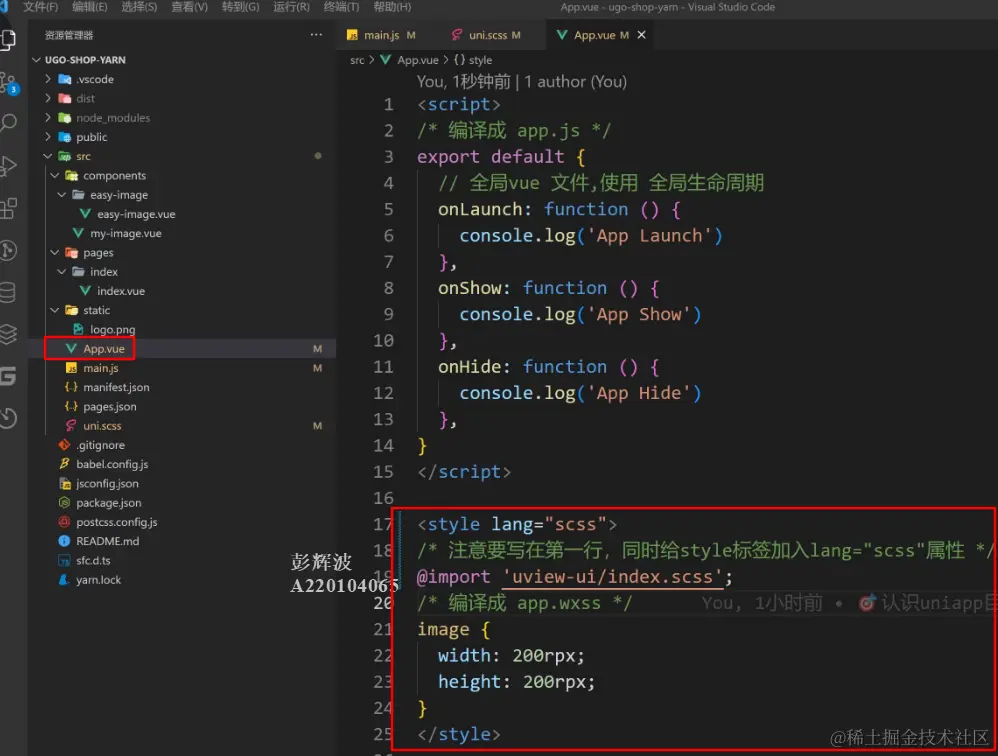
Task: Open the Search view
Action: coord(8,122)
